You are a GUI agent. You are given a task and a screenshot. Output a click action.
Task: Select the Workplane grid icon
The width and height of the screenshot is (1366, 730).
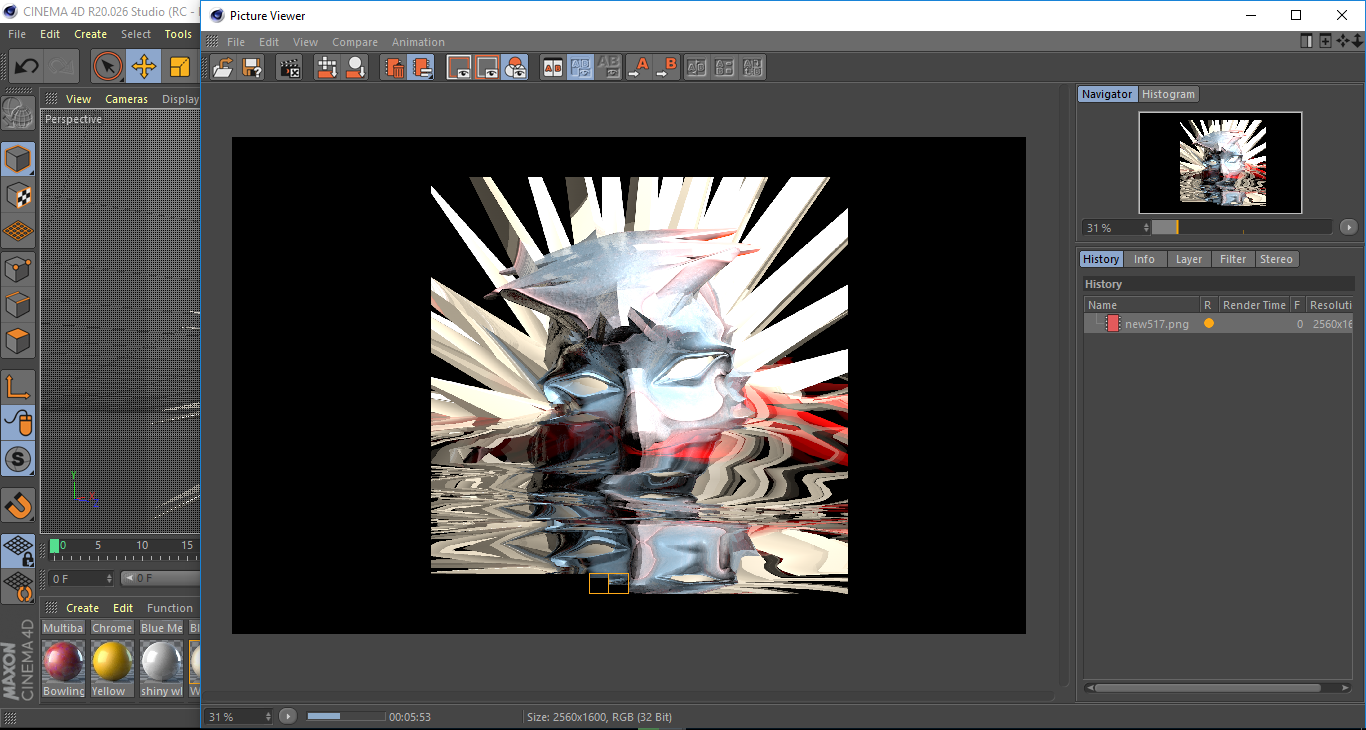point(18,231)
